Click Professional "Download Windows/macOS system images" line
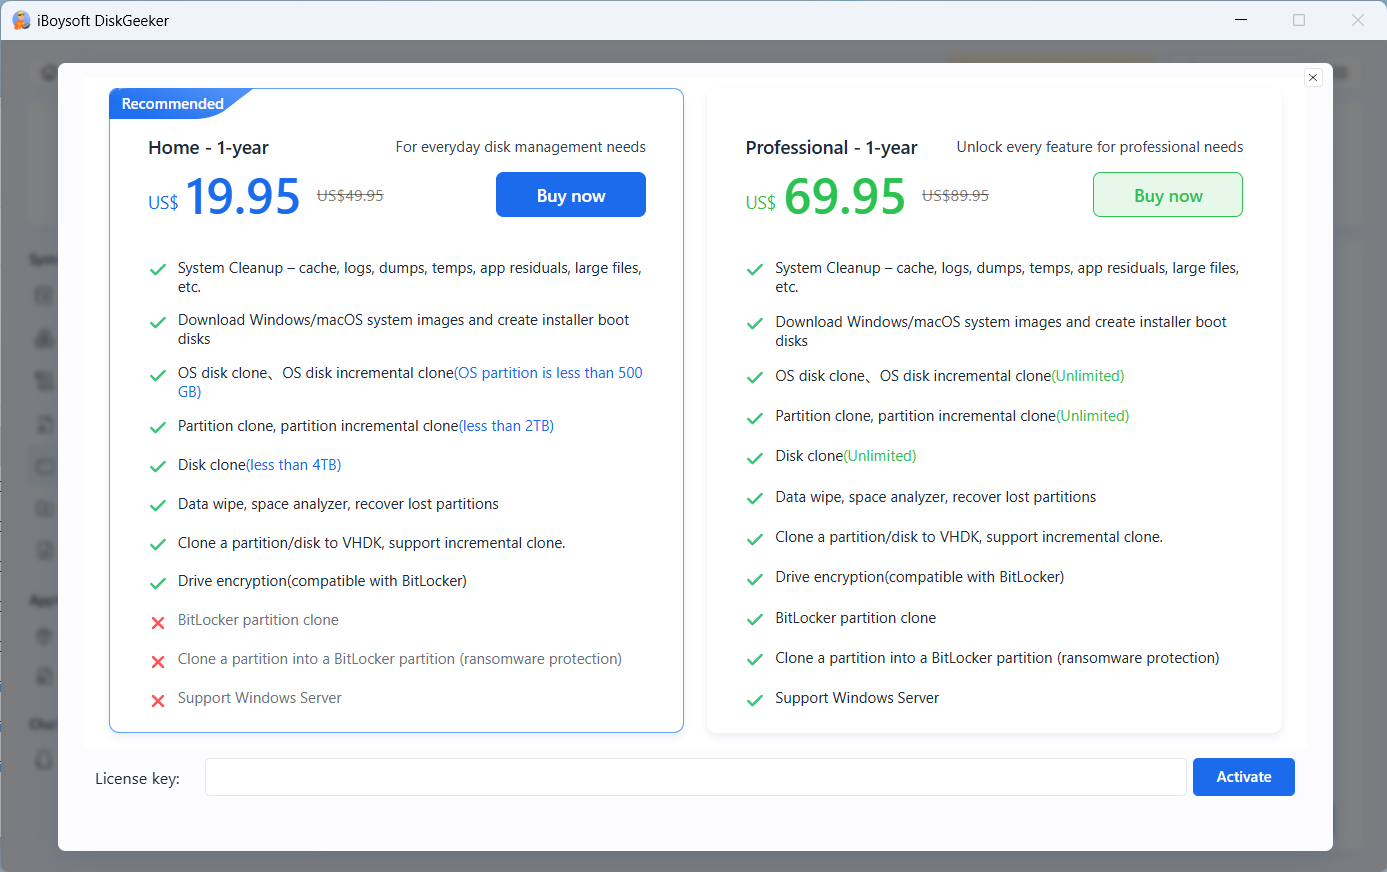The width and height of the screenshot is (1387, 872). [1001, 331]
